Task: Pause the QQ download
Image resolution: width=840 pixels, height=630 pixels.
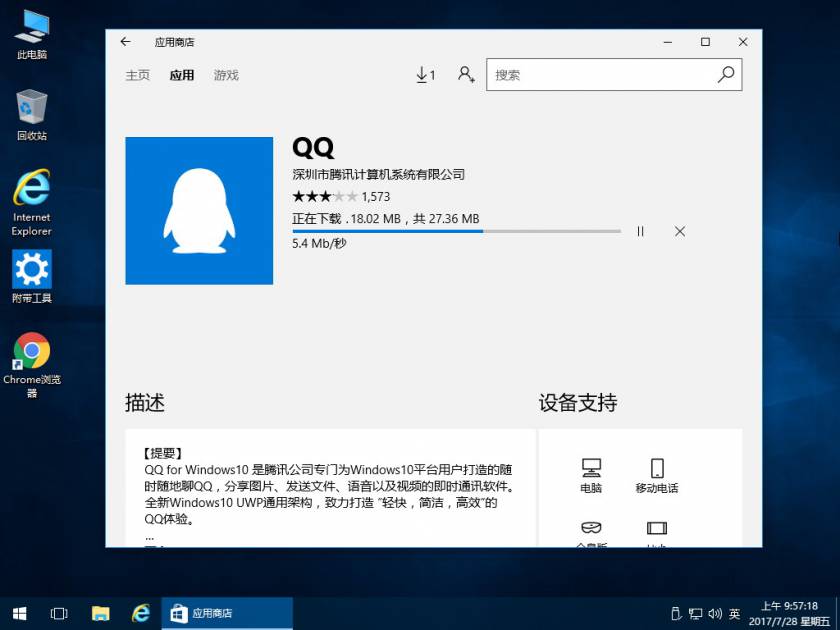Action: [640, 231]
